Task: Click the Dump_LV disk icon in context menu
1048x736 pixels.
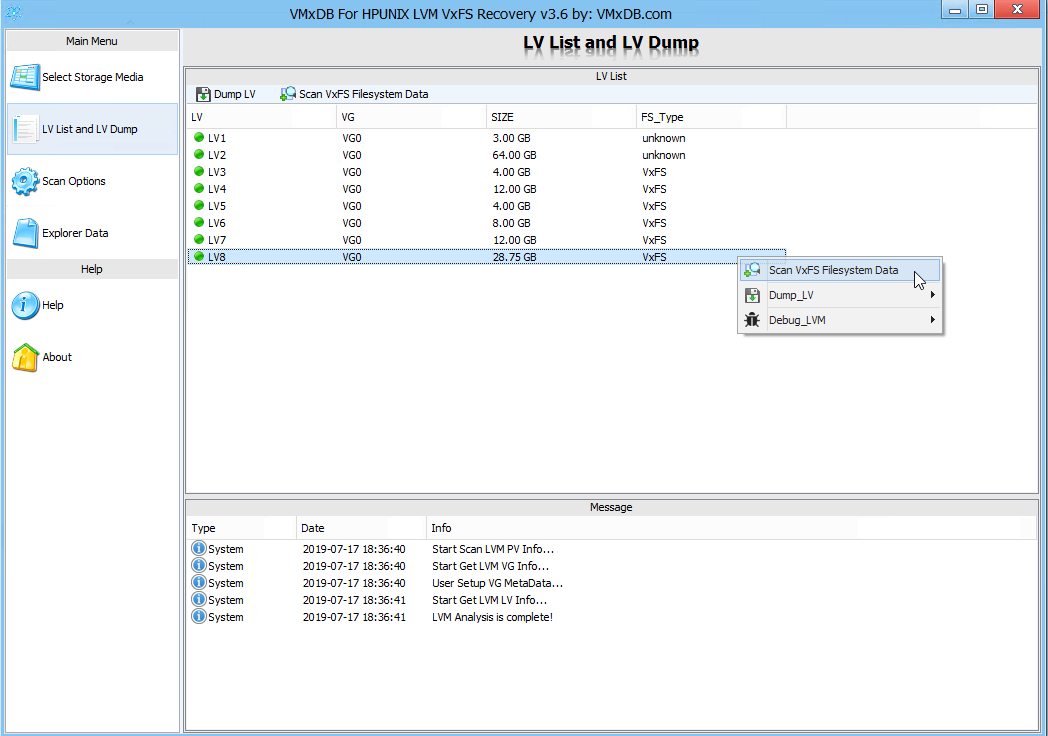Action: click(x=753, y=295)
